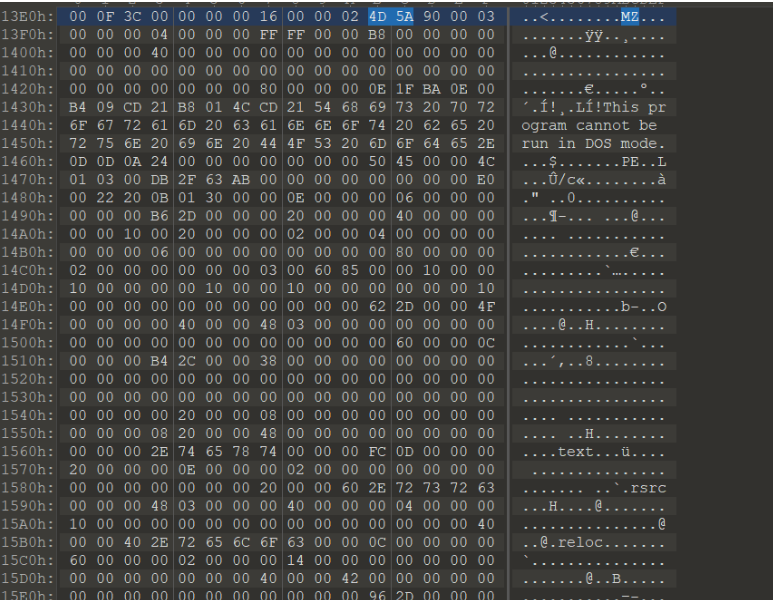Click the highlighted MZ text in the ASCII column

[630, 17]
